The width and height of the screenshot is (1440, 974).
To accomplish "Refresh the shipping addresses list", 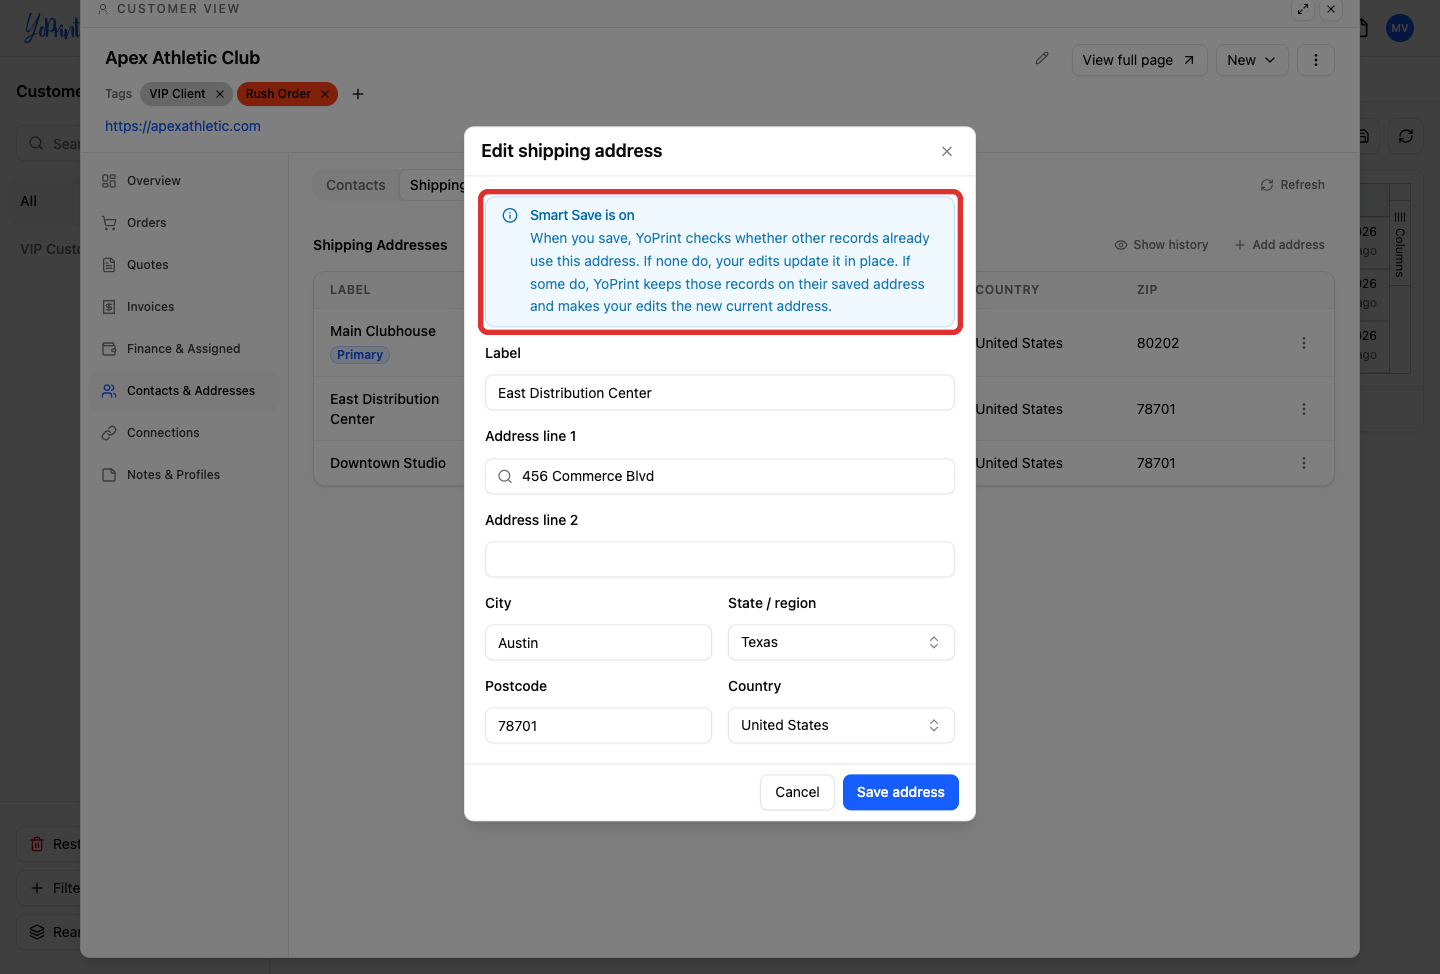I will tap(1293, 185).
